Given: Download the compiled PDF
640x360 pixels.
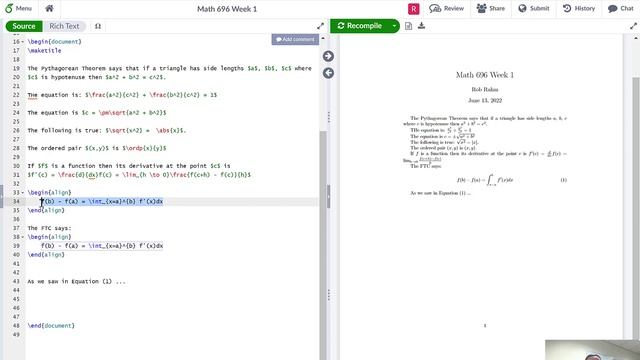Looking at the screenshot, I should [x=422, y=26].
